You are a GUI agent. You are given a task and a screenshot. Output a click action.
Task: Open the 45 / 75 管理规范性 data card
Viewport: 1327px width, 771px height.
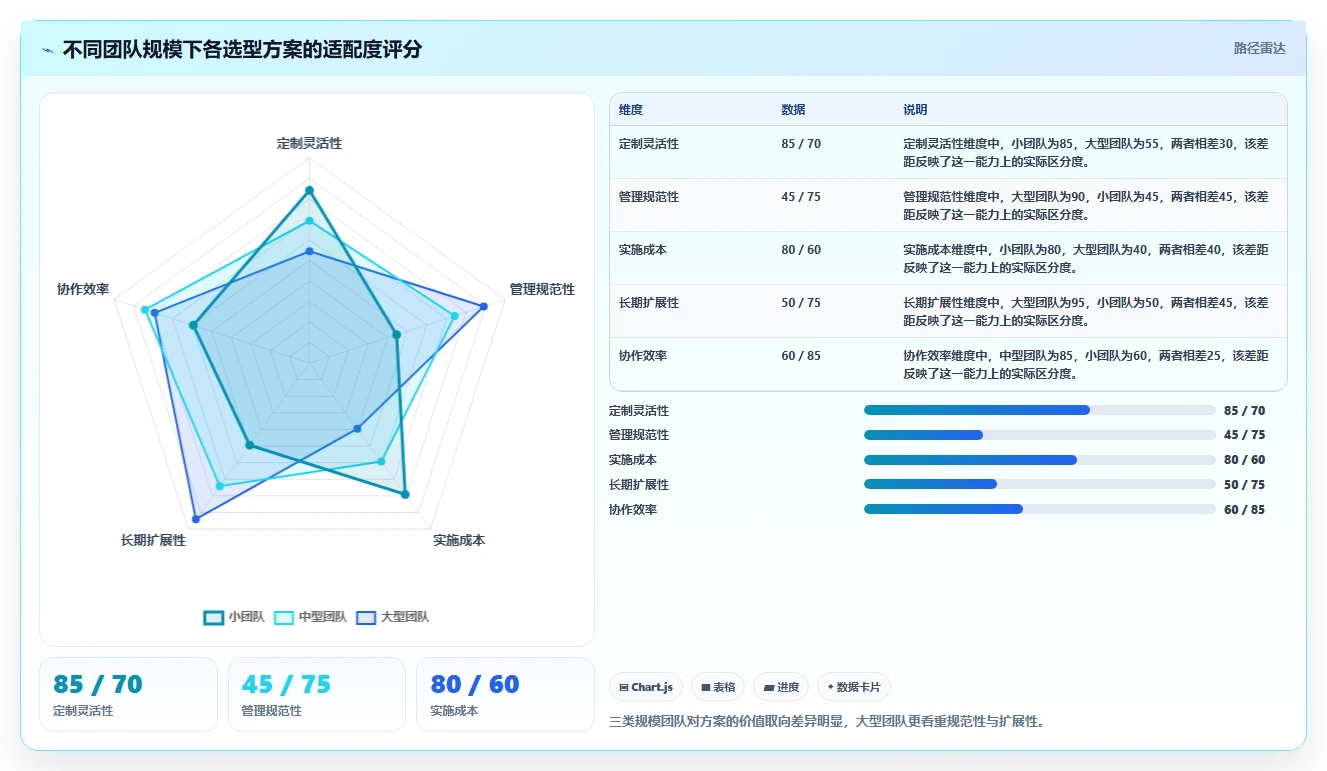317,694
